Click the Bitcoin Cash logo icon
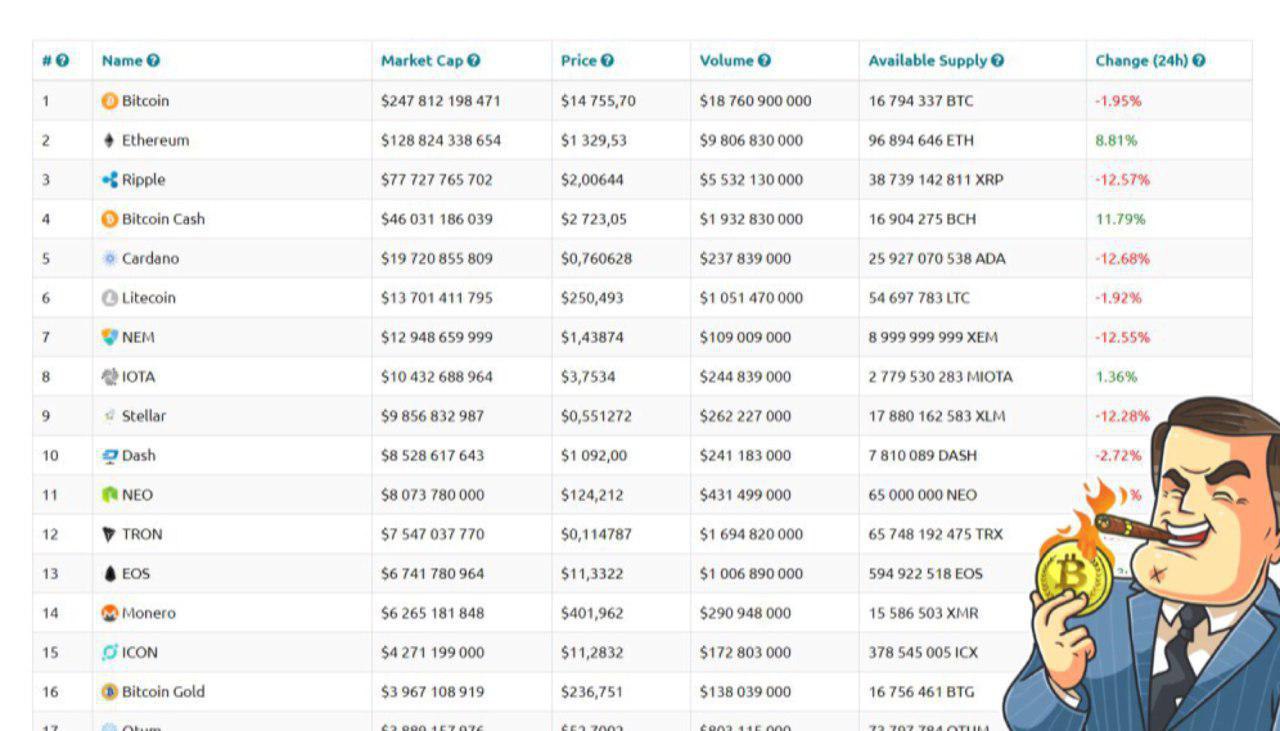This screenshot has width=1280, height=731. 110,219
